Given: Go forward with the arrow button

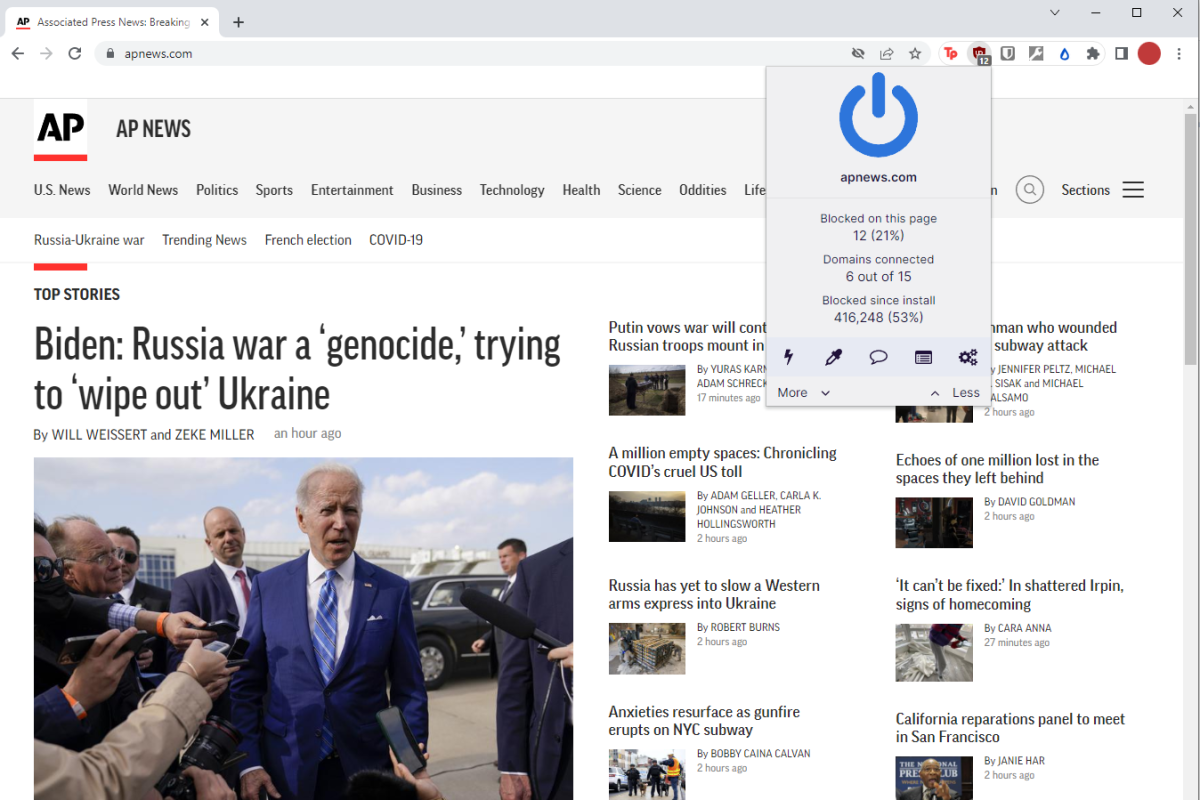Looking at the screenshot, I should tap(46, 54).
